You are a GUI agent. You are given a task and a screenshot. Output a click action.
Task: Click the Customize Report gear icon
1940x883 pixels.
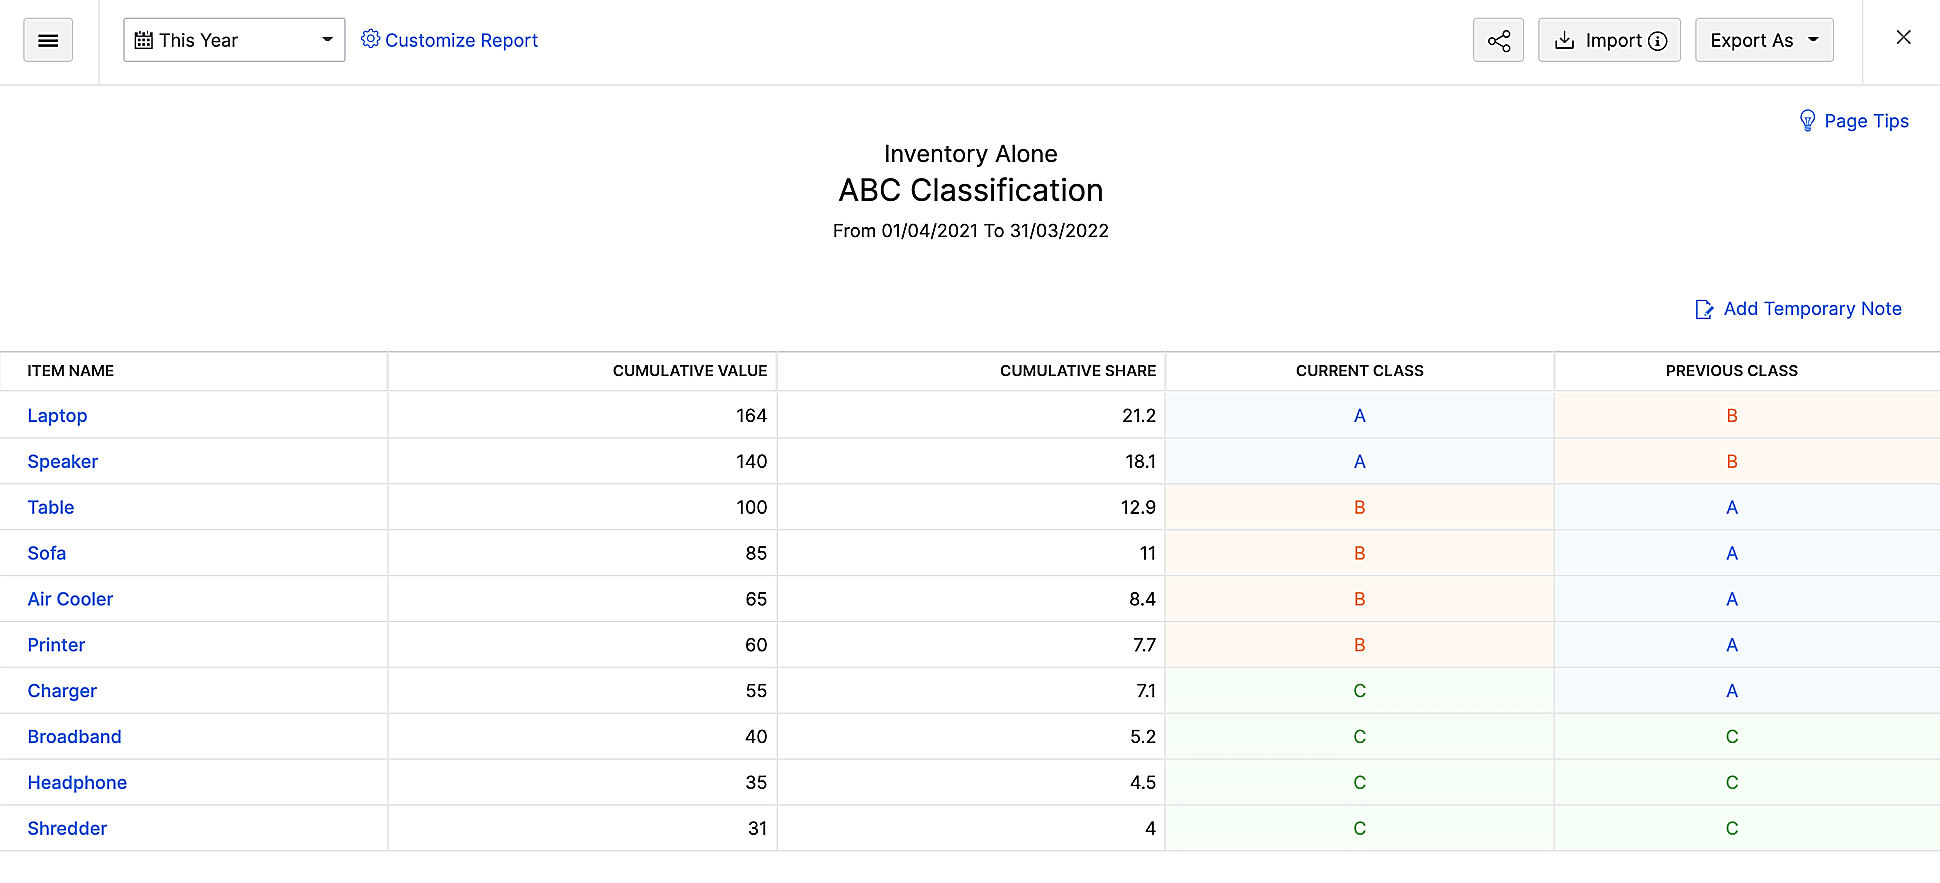370,39
